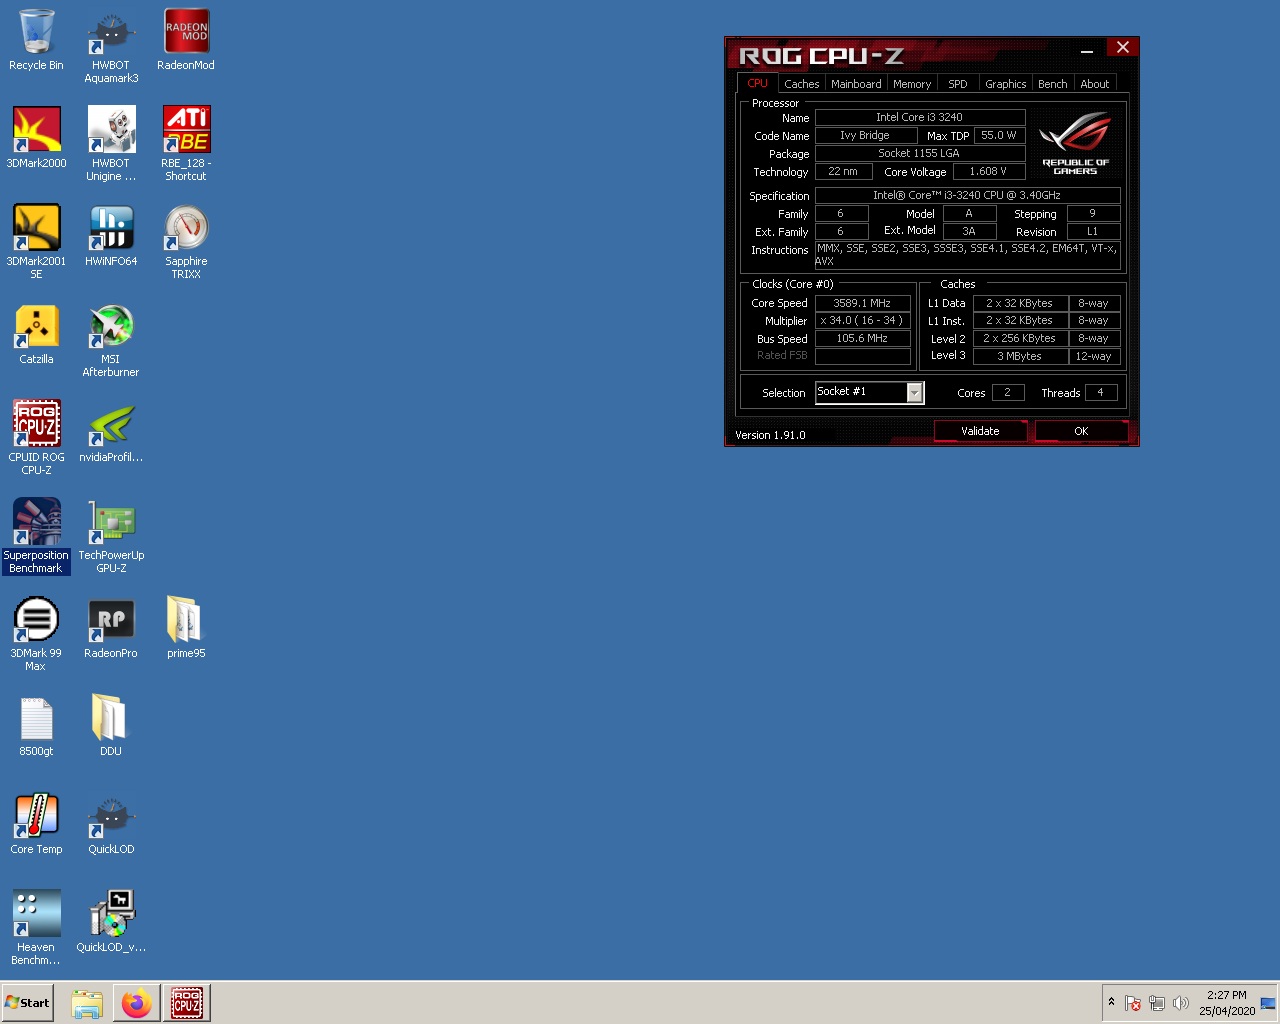The width and height of the screenshot is (1280, 1024).
Task: Open the Graphics tab
Action: click(x=1005, y=84)
